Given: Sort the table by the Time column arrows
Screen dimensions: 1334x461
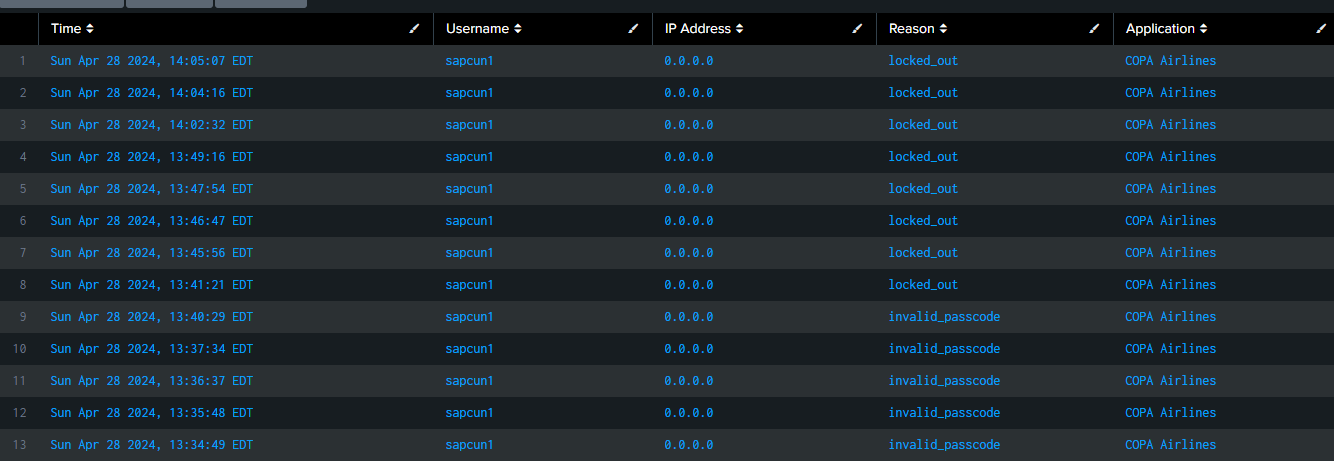Looking at the screenshot, I should 91,29.
